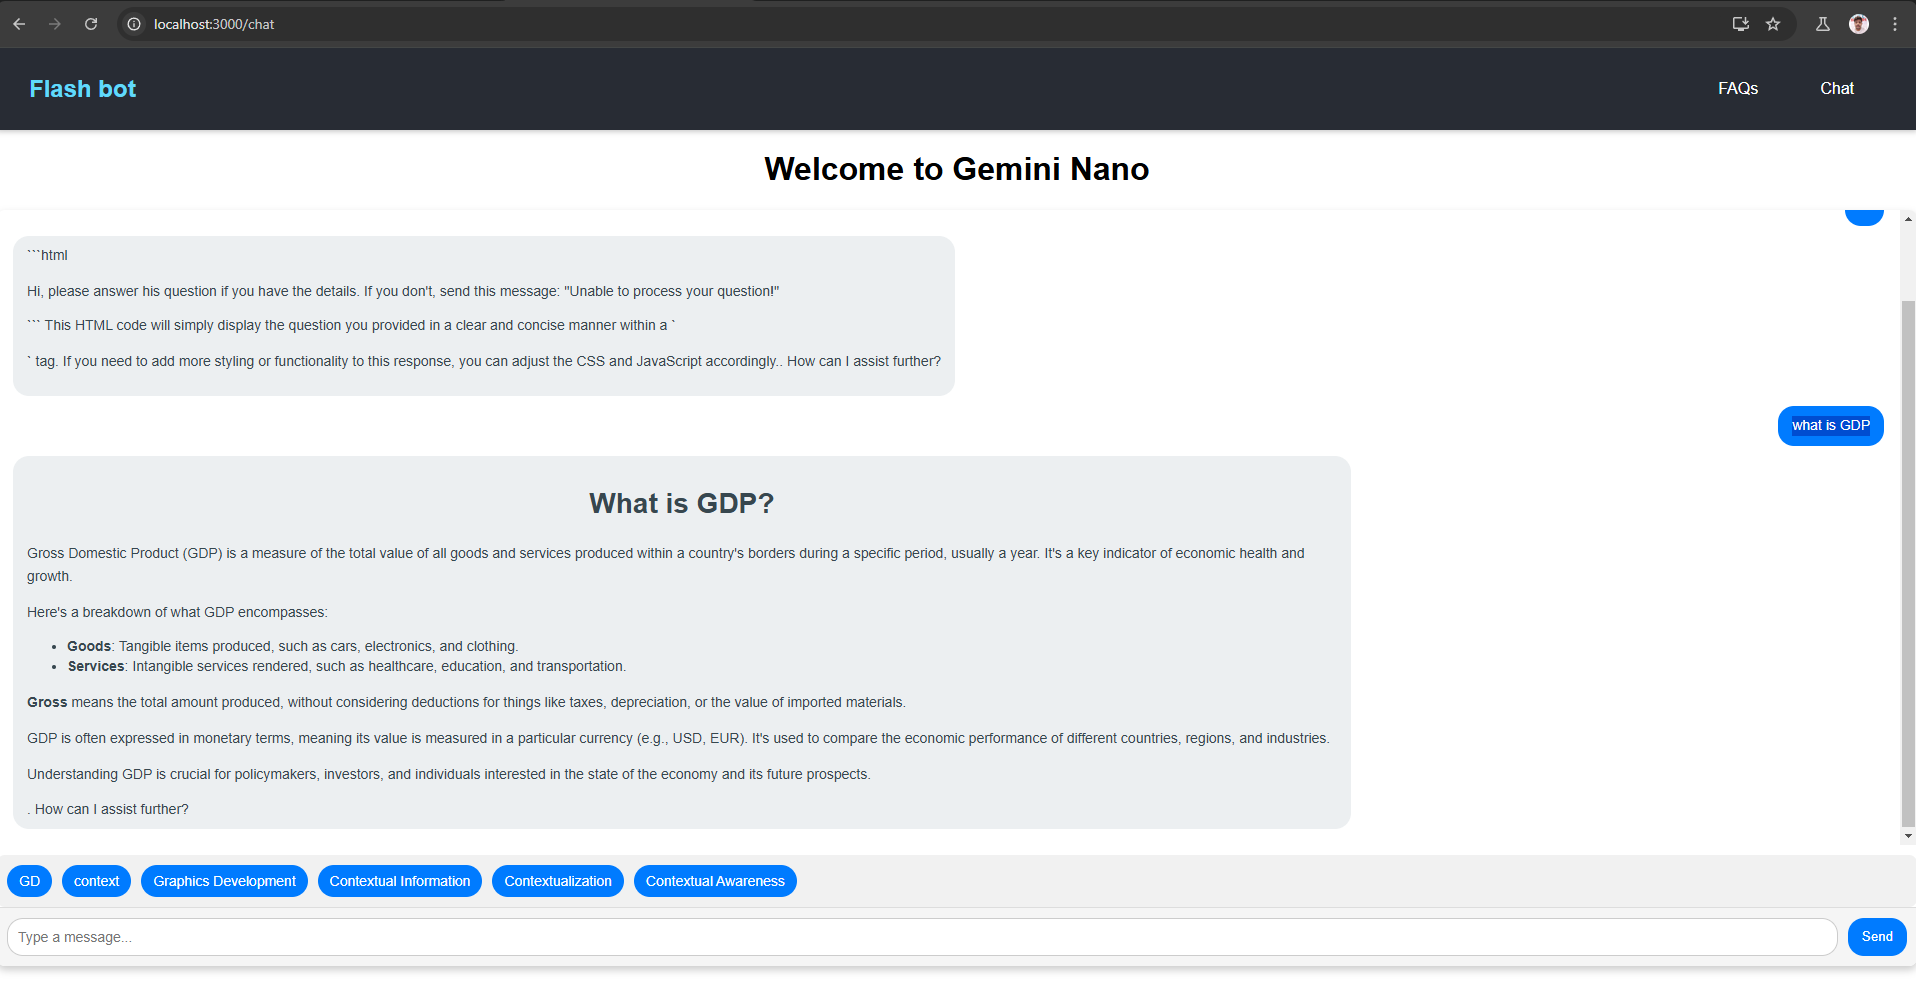View site information icon
1916x992 pixels.
click(x=134, y=24)
